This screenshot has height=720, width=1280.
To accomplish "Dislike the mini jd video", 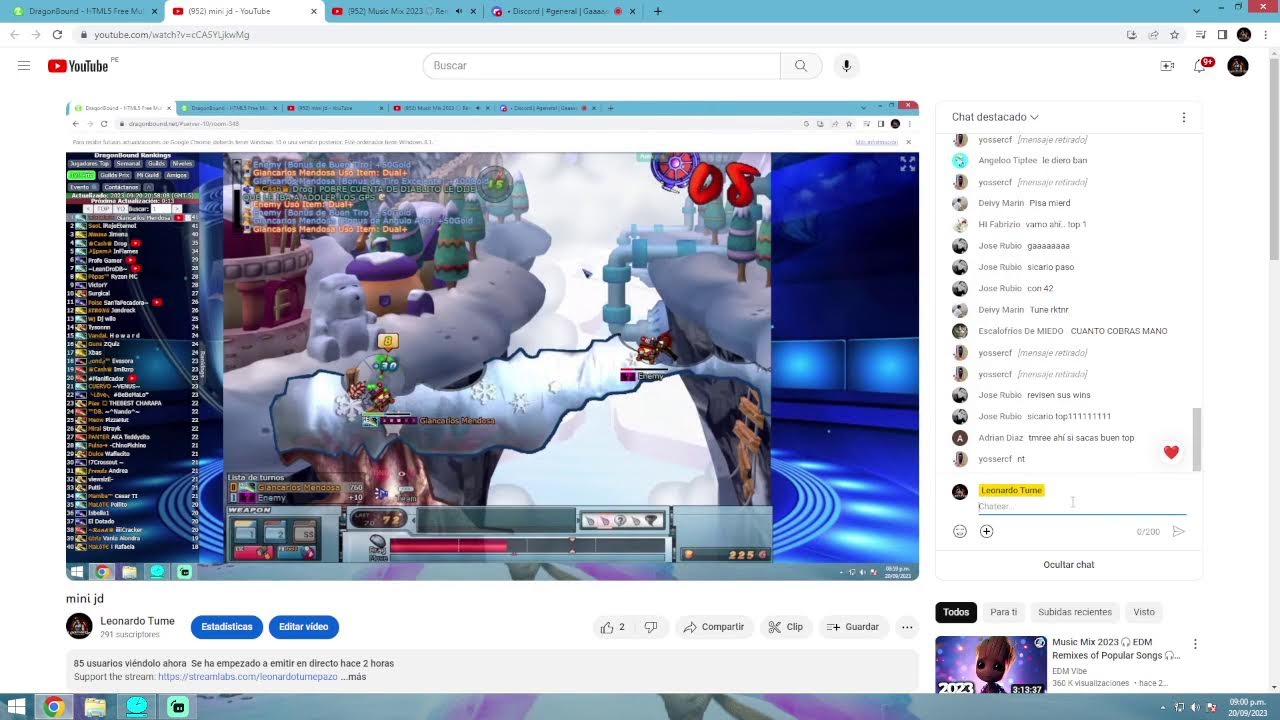I will (x=651, y=627).
